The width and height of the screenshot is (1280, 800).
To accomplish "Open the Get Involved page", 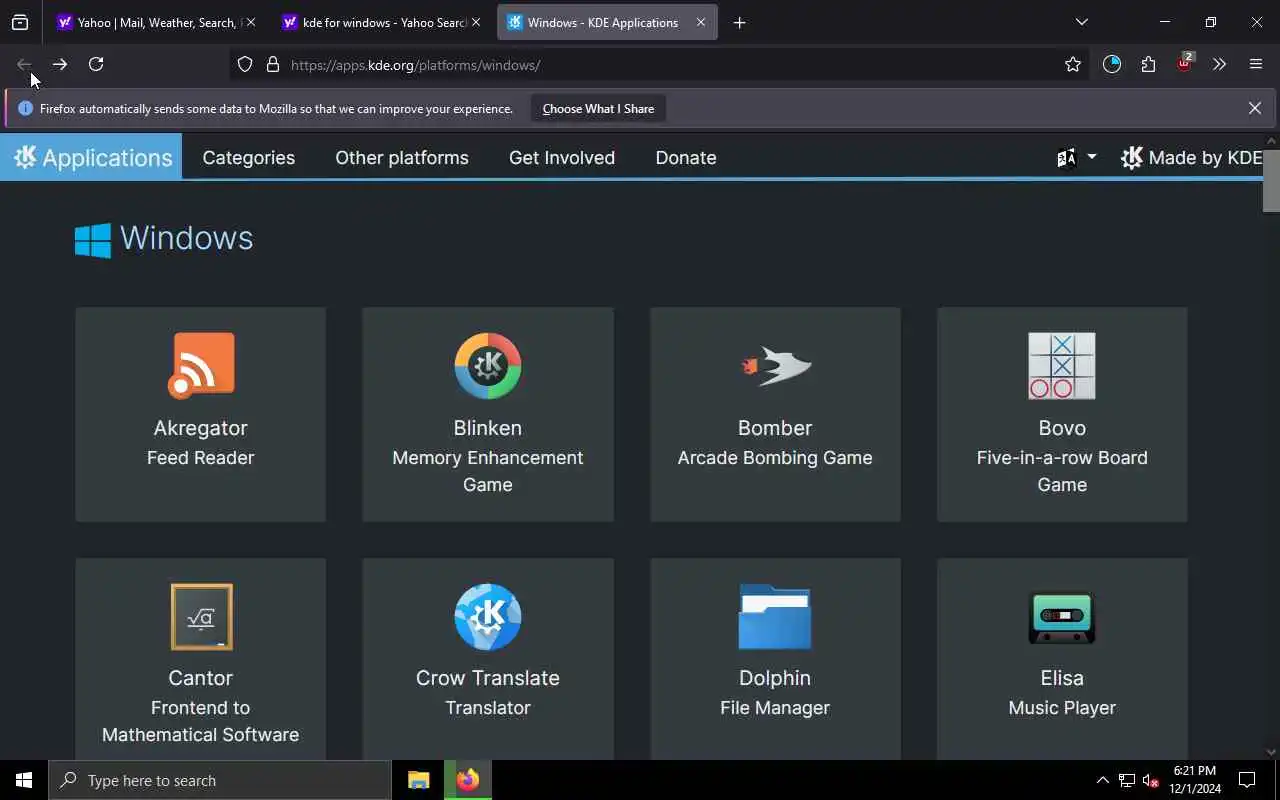I will (x=562, y=157).
